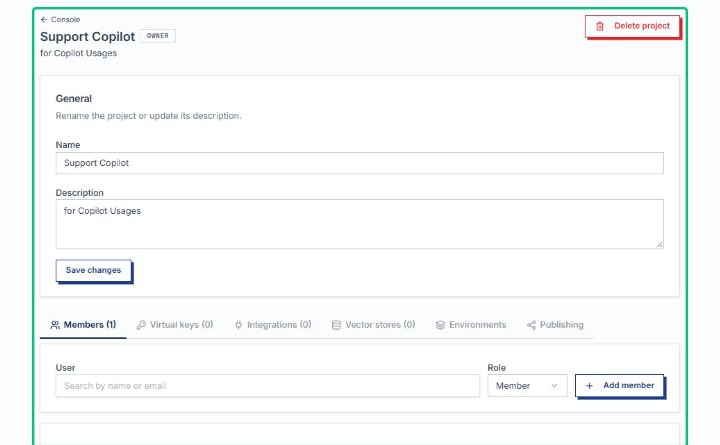Screen dimensions: 720x445
Task: Click the share icon for Publishing
Action: pos(531,325)
